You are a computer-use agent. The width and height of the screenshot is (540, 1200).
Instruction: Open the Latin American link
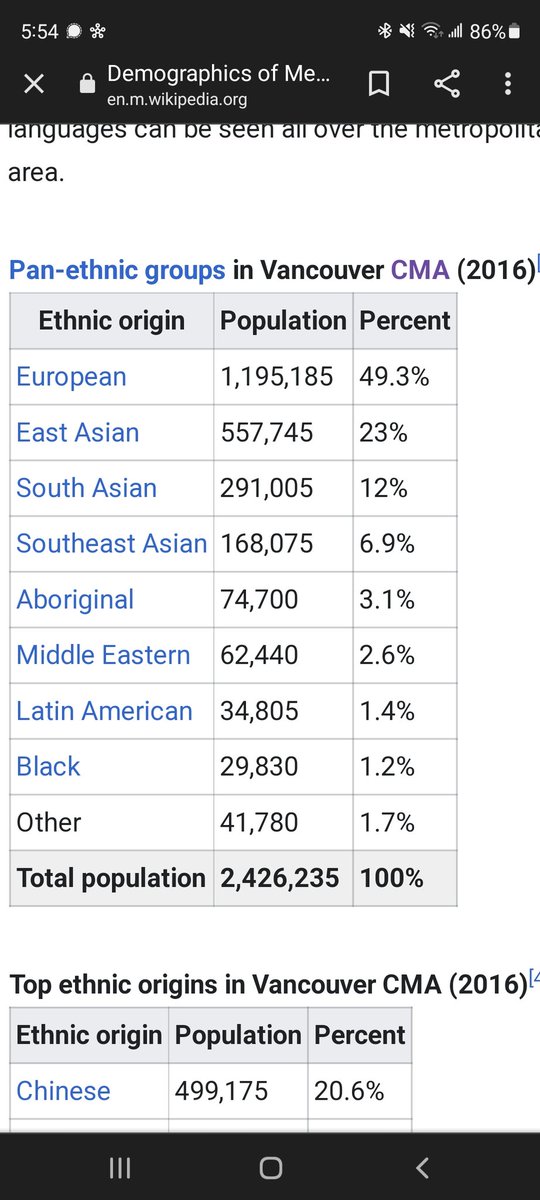104,711
